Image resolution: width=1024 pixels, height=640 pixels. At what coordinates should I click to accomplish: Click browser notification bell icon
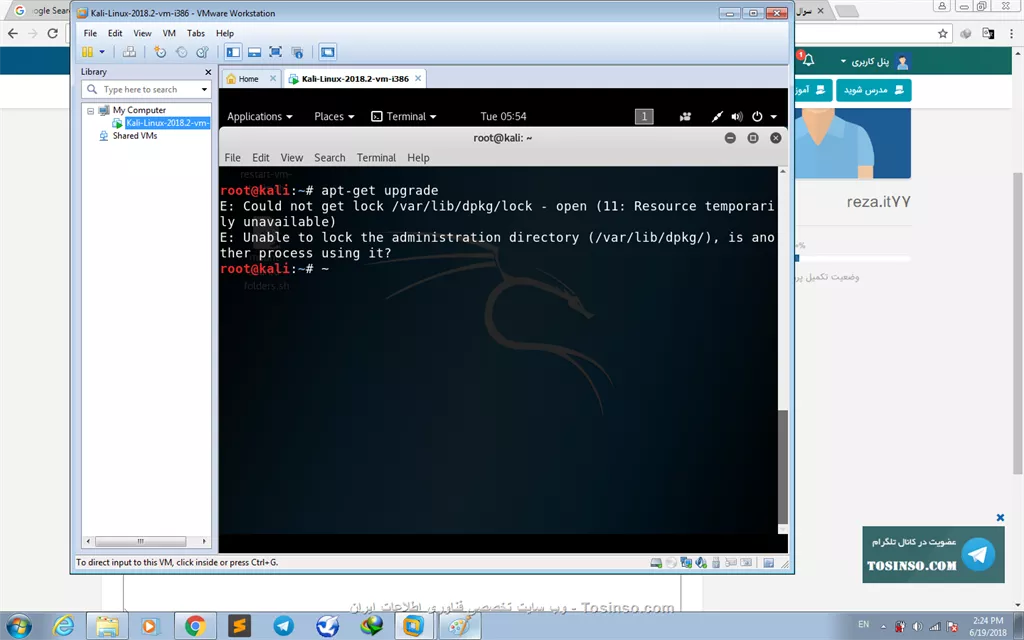808,60
